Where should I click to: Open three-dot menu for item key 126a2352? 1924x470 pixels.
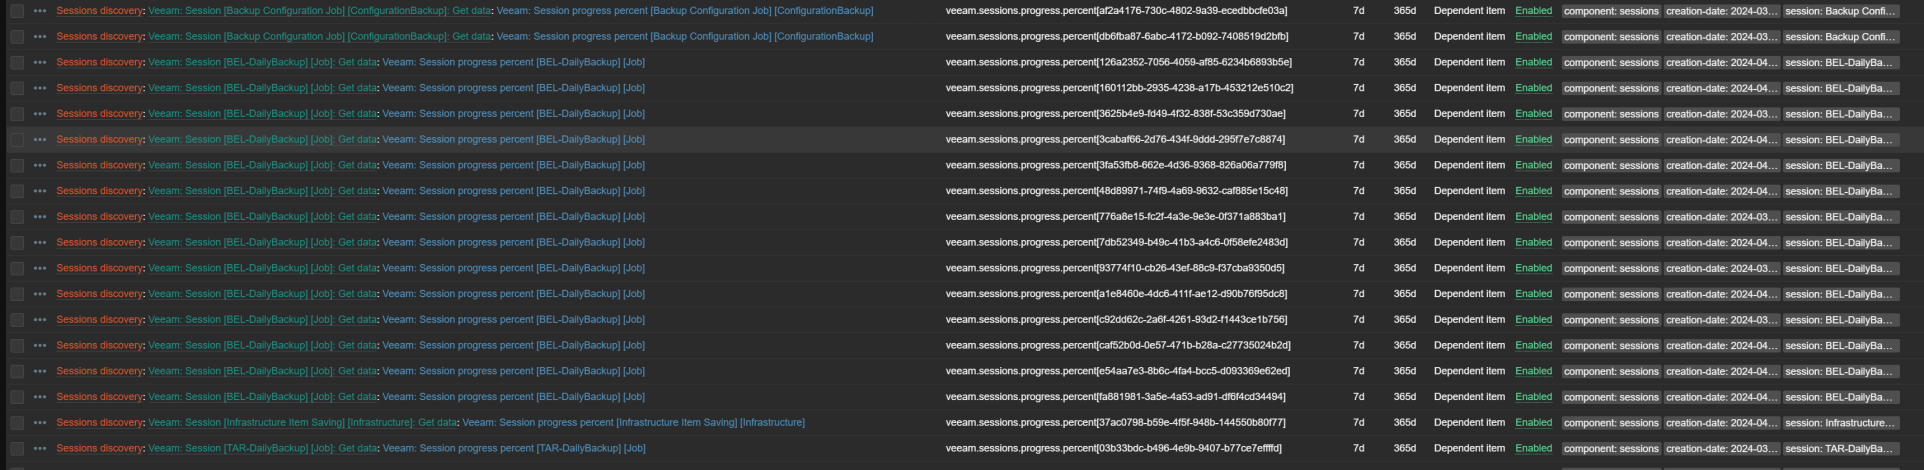[40, 62]
